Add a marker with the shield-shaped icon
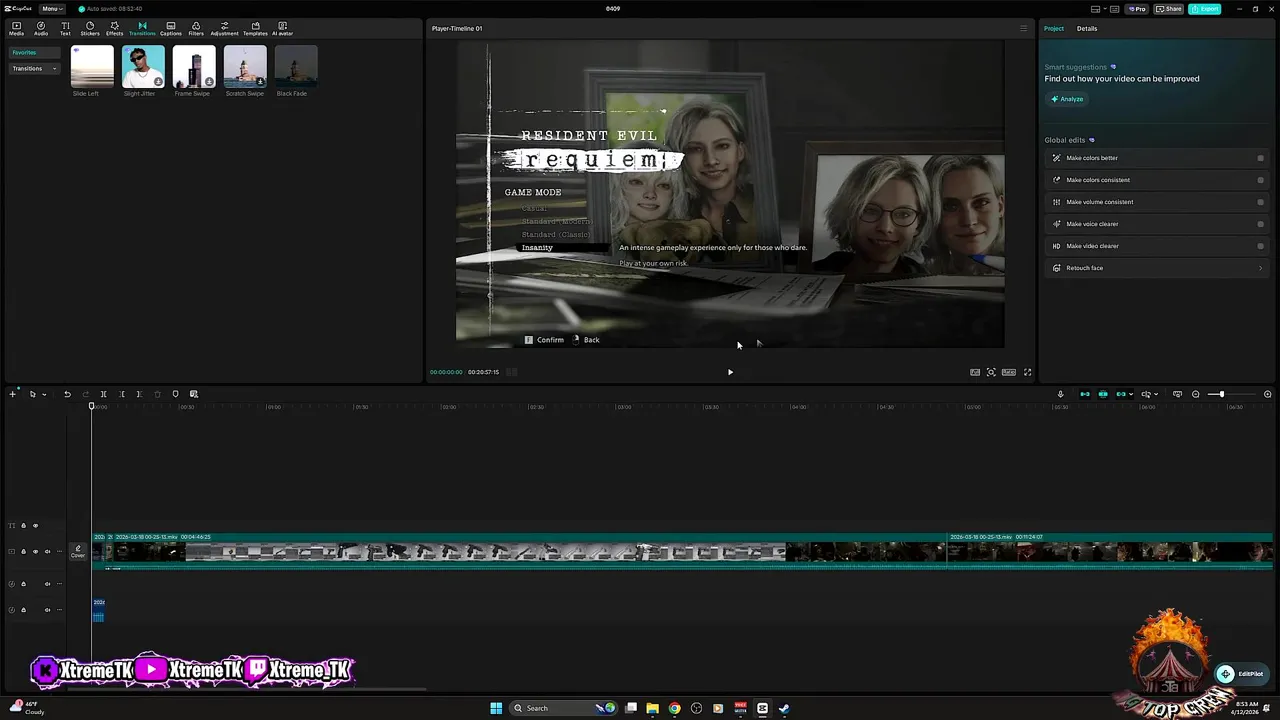This screenshot has width=1280, height=720. click(x=175, y=394)
